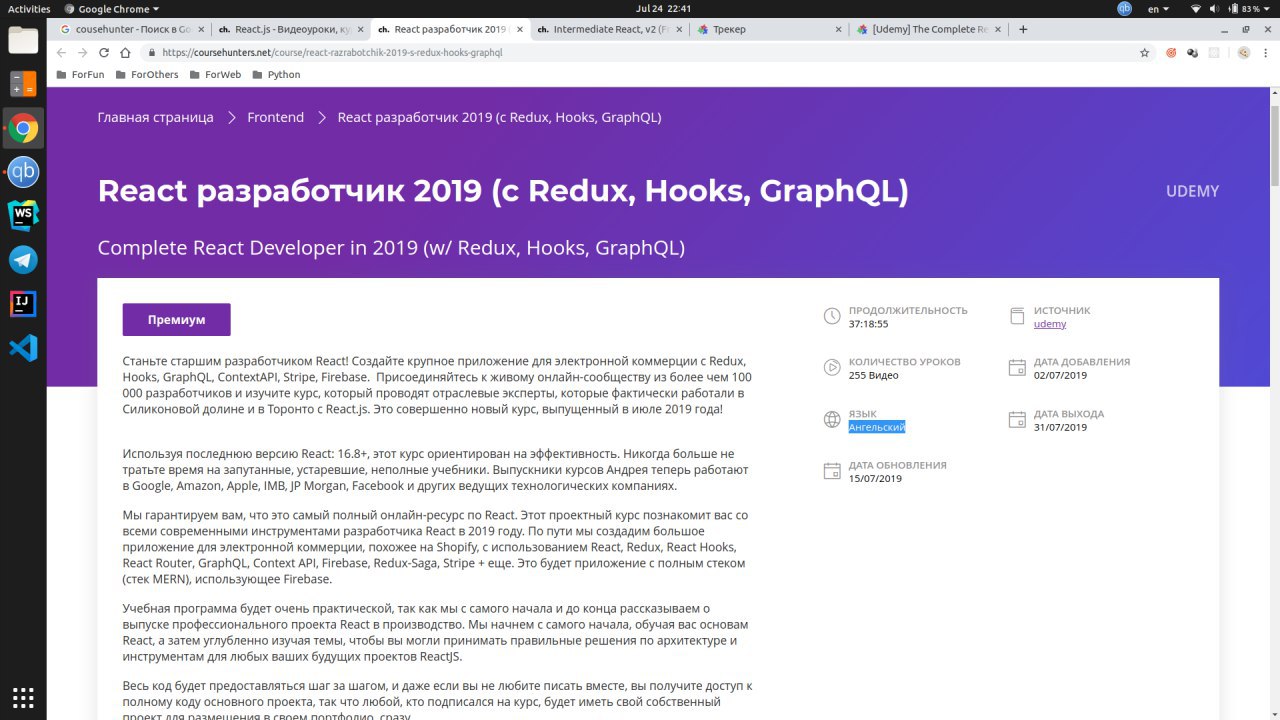
Task: Open the Google Chrome app menu in top bar
Action: 113,9
